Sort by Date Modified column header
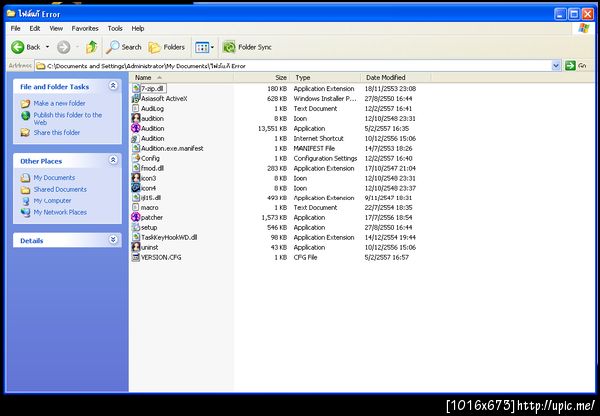This screenshot has height=416, width=600. [396, 77]
